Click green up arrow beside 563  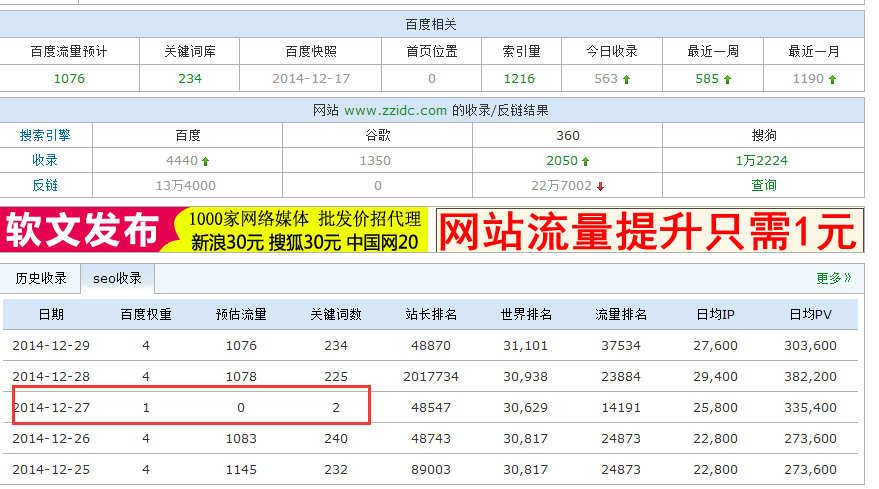(x=627, y=79)
